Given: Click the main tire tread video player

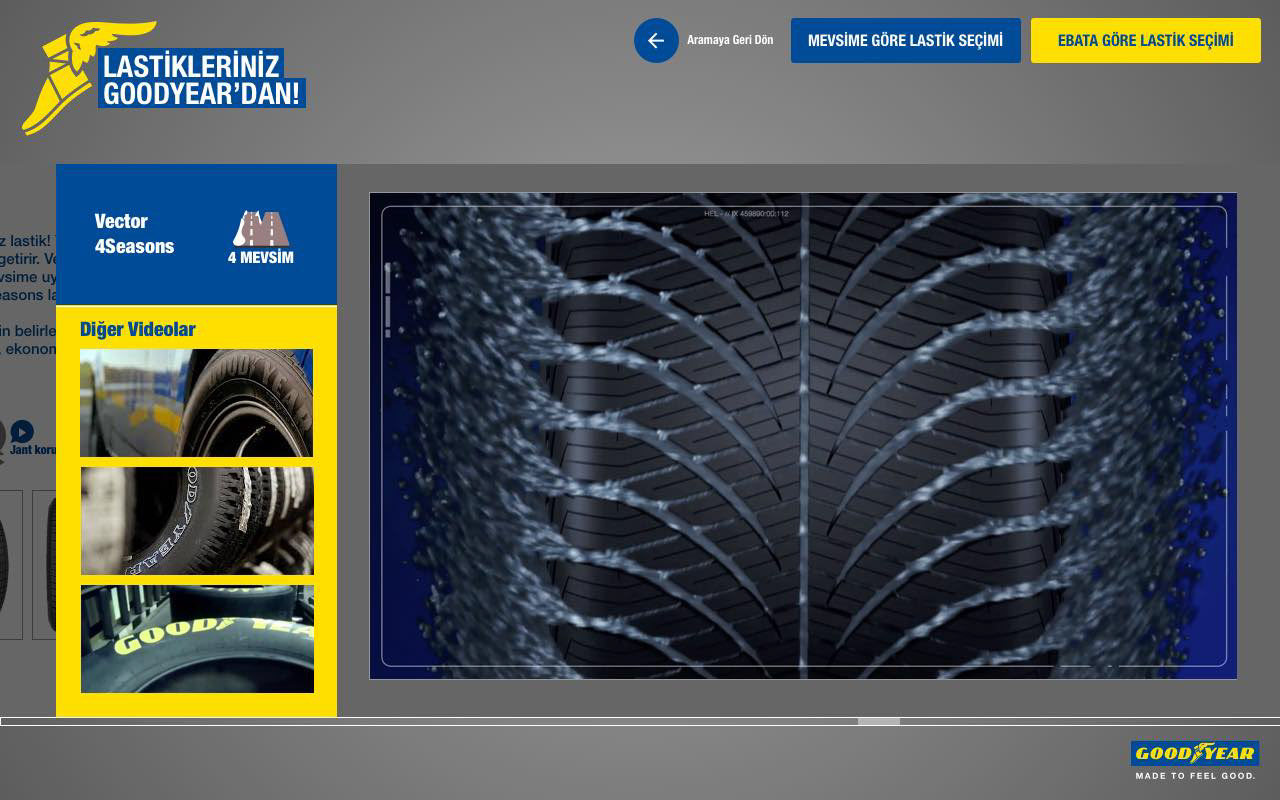Looking at the screenshot, I should point(803,436).
